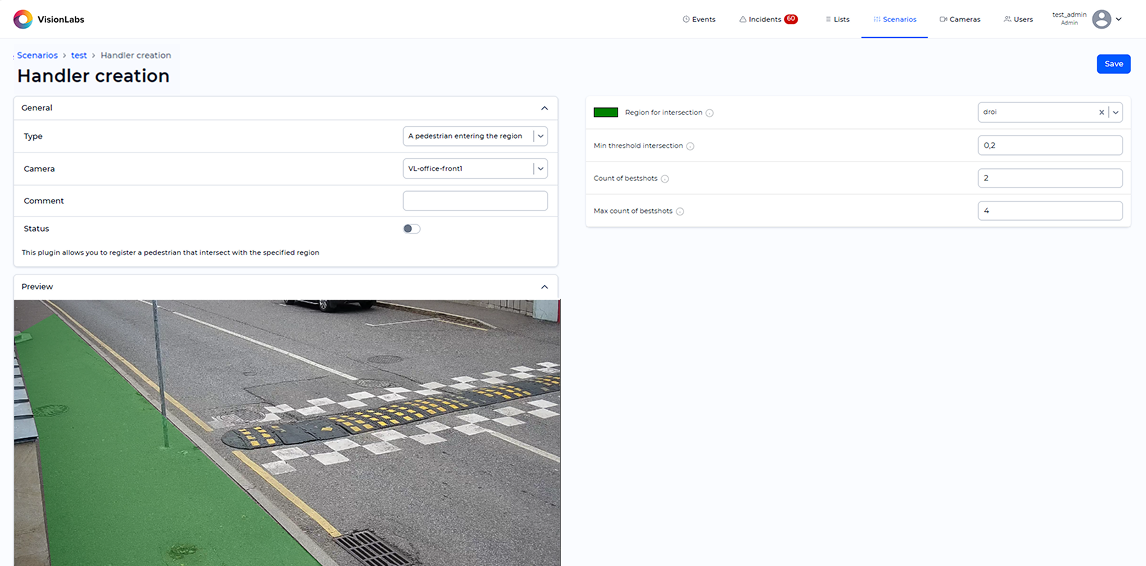Click the plugin description text
The height and width of the screenshot is (566, 1146).
(170, 252)
